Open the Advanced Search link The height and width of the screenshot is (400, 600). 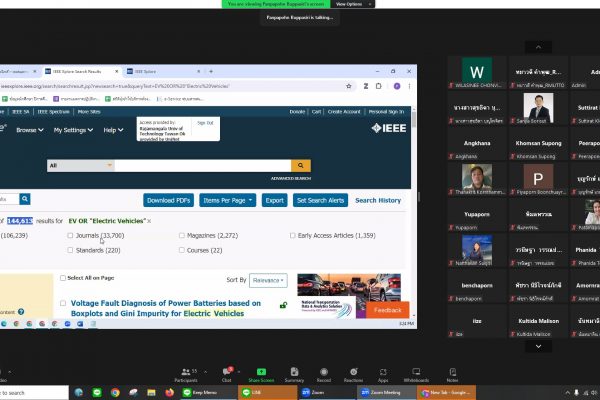click(x=291, y=178)
